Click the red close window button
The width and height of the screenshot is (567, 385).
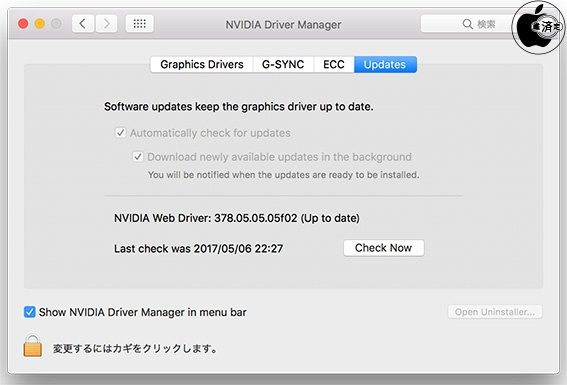pos(23,24)
